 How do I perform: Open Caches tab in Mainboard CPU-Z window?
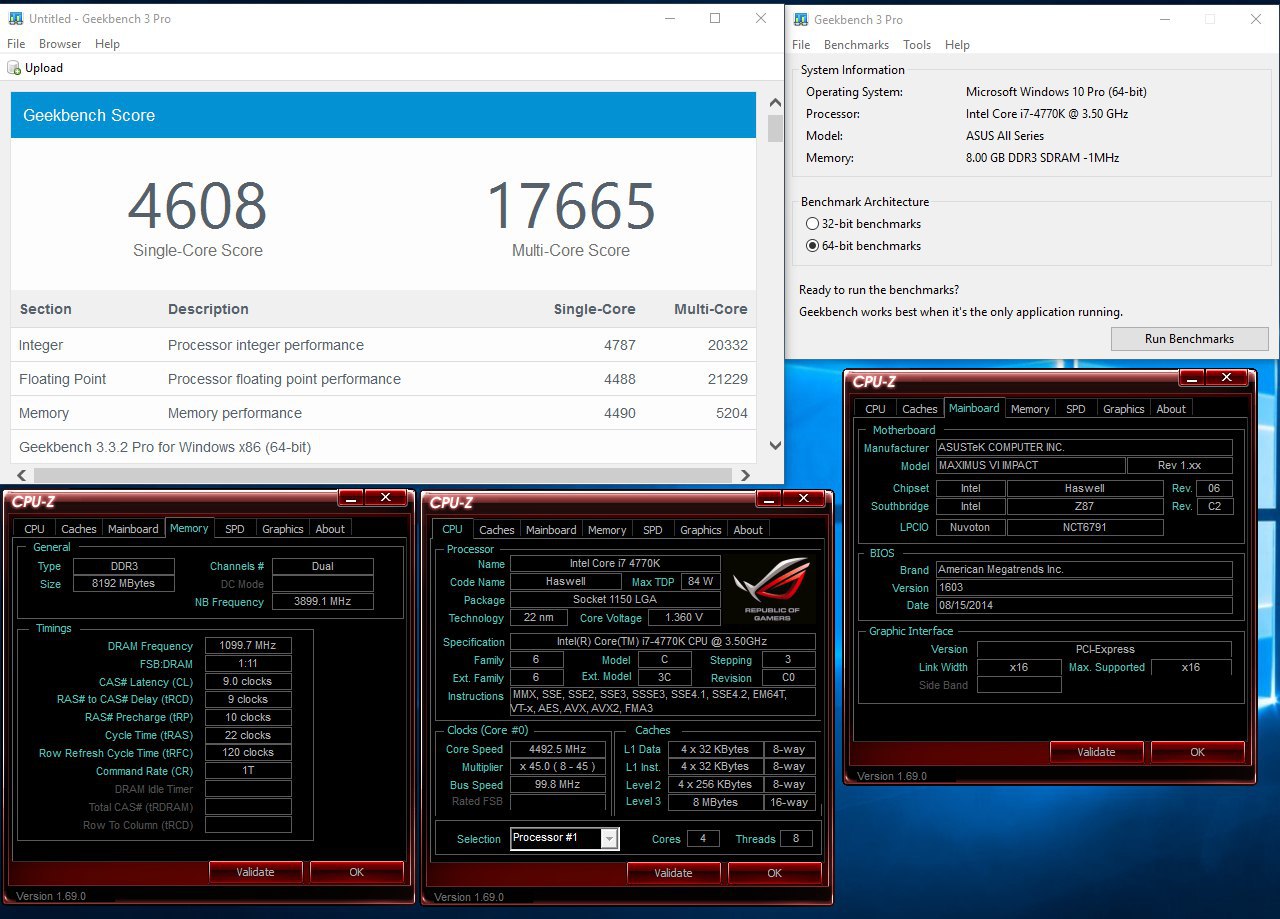click(920, 409)
